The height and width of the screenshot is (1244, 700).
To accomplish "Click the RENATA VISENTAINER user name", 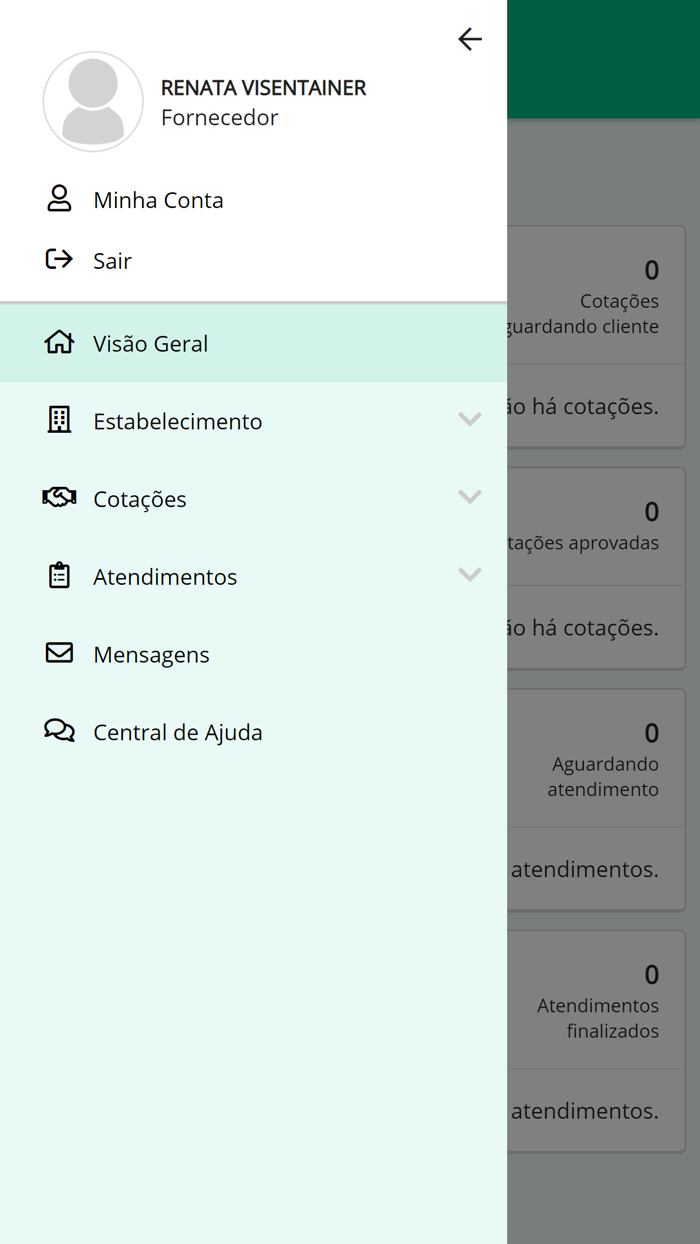I will [263, 88].
